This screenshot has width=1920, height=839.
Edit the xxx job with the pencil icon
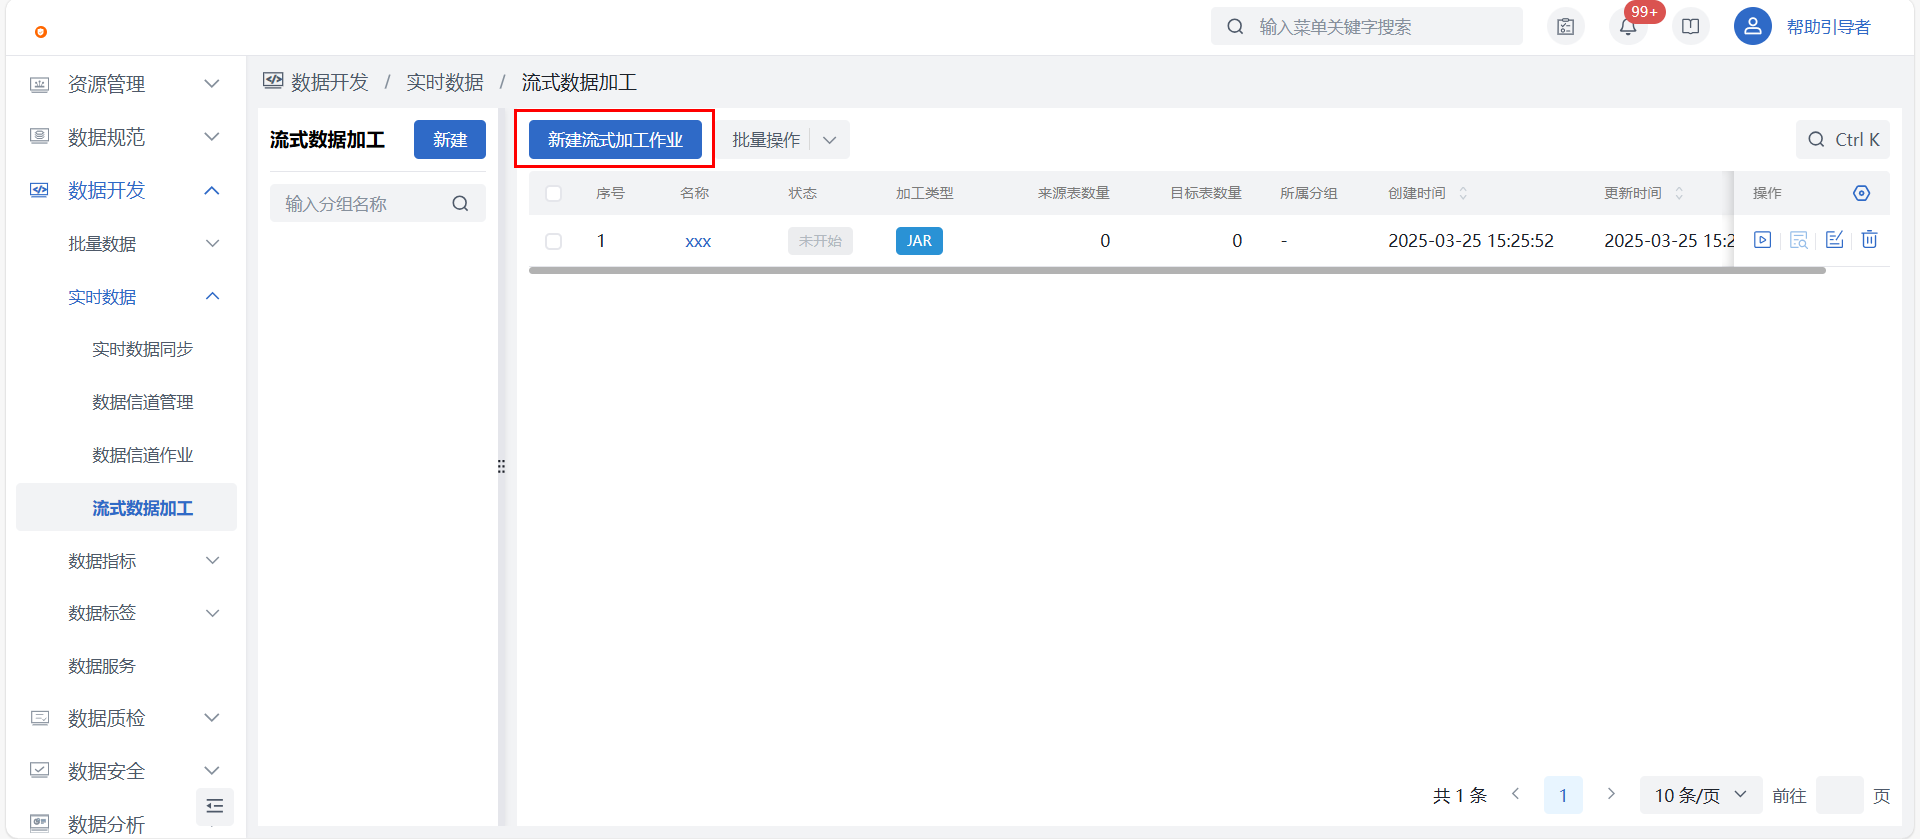[x=1834, y=240]
